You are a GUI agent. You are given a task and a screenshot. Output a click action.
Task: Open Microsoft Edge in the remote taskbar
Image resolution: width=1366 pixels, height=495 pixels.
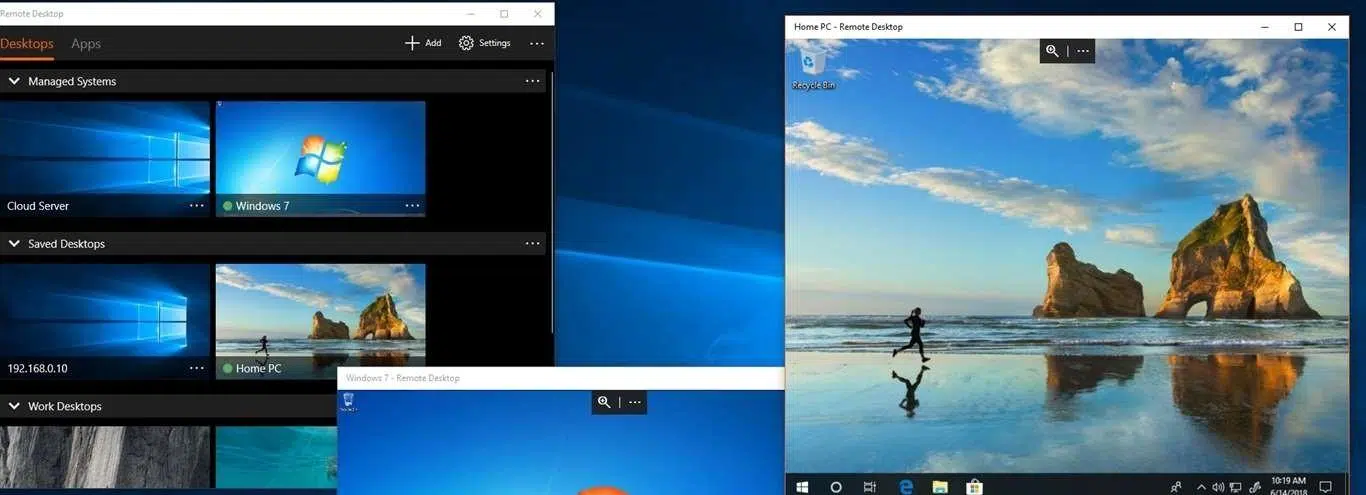point(906,487)
